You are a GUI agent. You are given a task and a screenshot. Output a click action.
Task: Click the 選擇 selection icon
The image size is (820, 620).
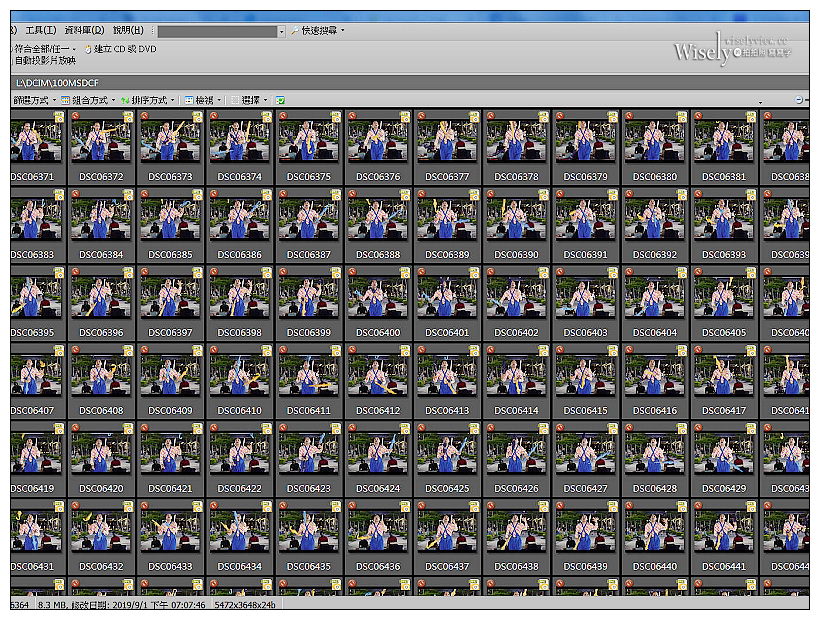tap(235, 100)
